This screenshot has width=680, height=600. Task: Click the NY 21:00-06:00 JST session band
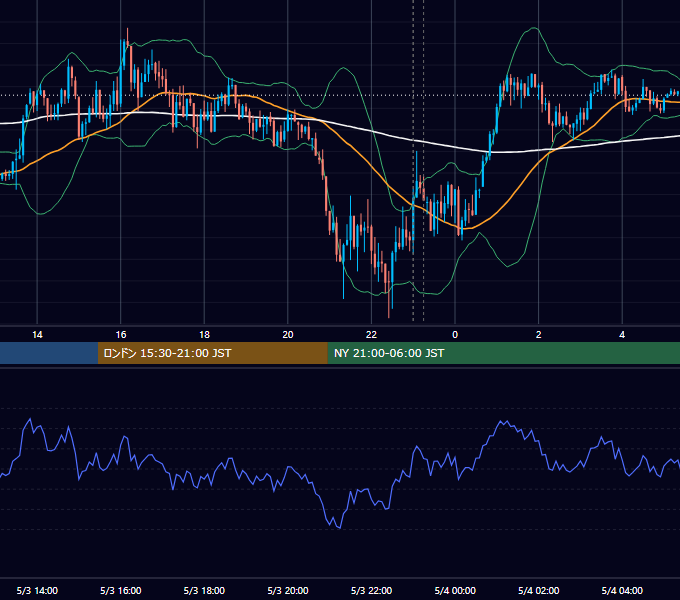click(x=503, y=353)
